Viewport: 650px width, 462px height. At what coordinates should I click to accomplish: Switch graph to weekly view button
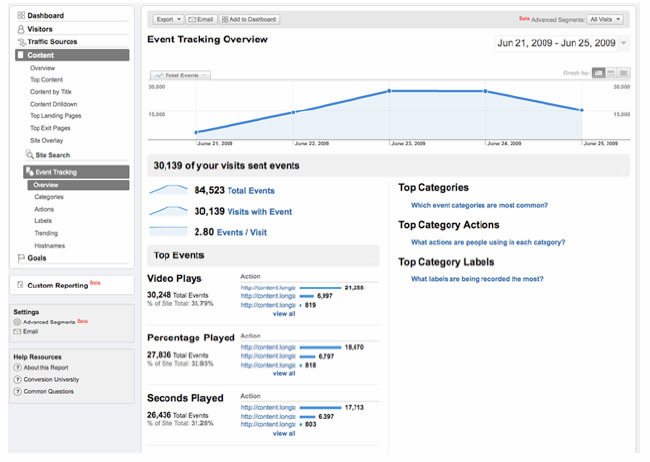coord(611,73)
